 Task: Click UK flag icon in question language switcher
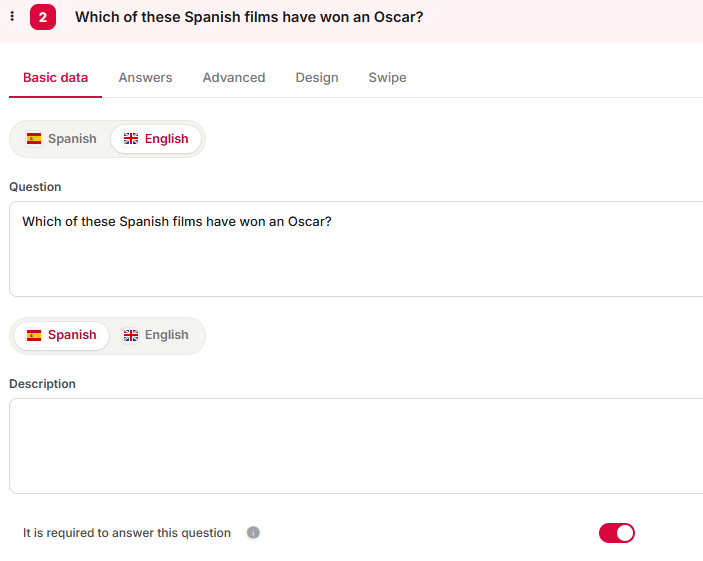coord(131,139)
